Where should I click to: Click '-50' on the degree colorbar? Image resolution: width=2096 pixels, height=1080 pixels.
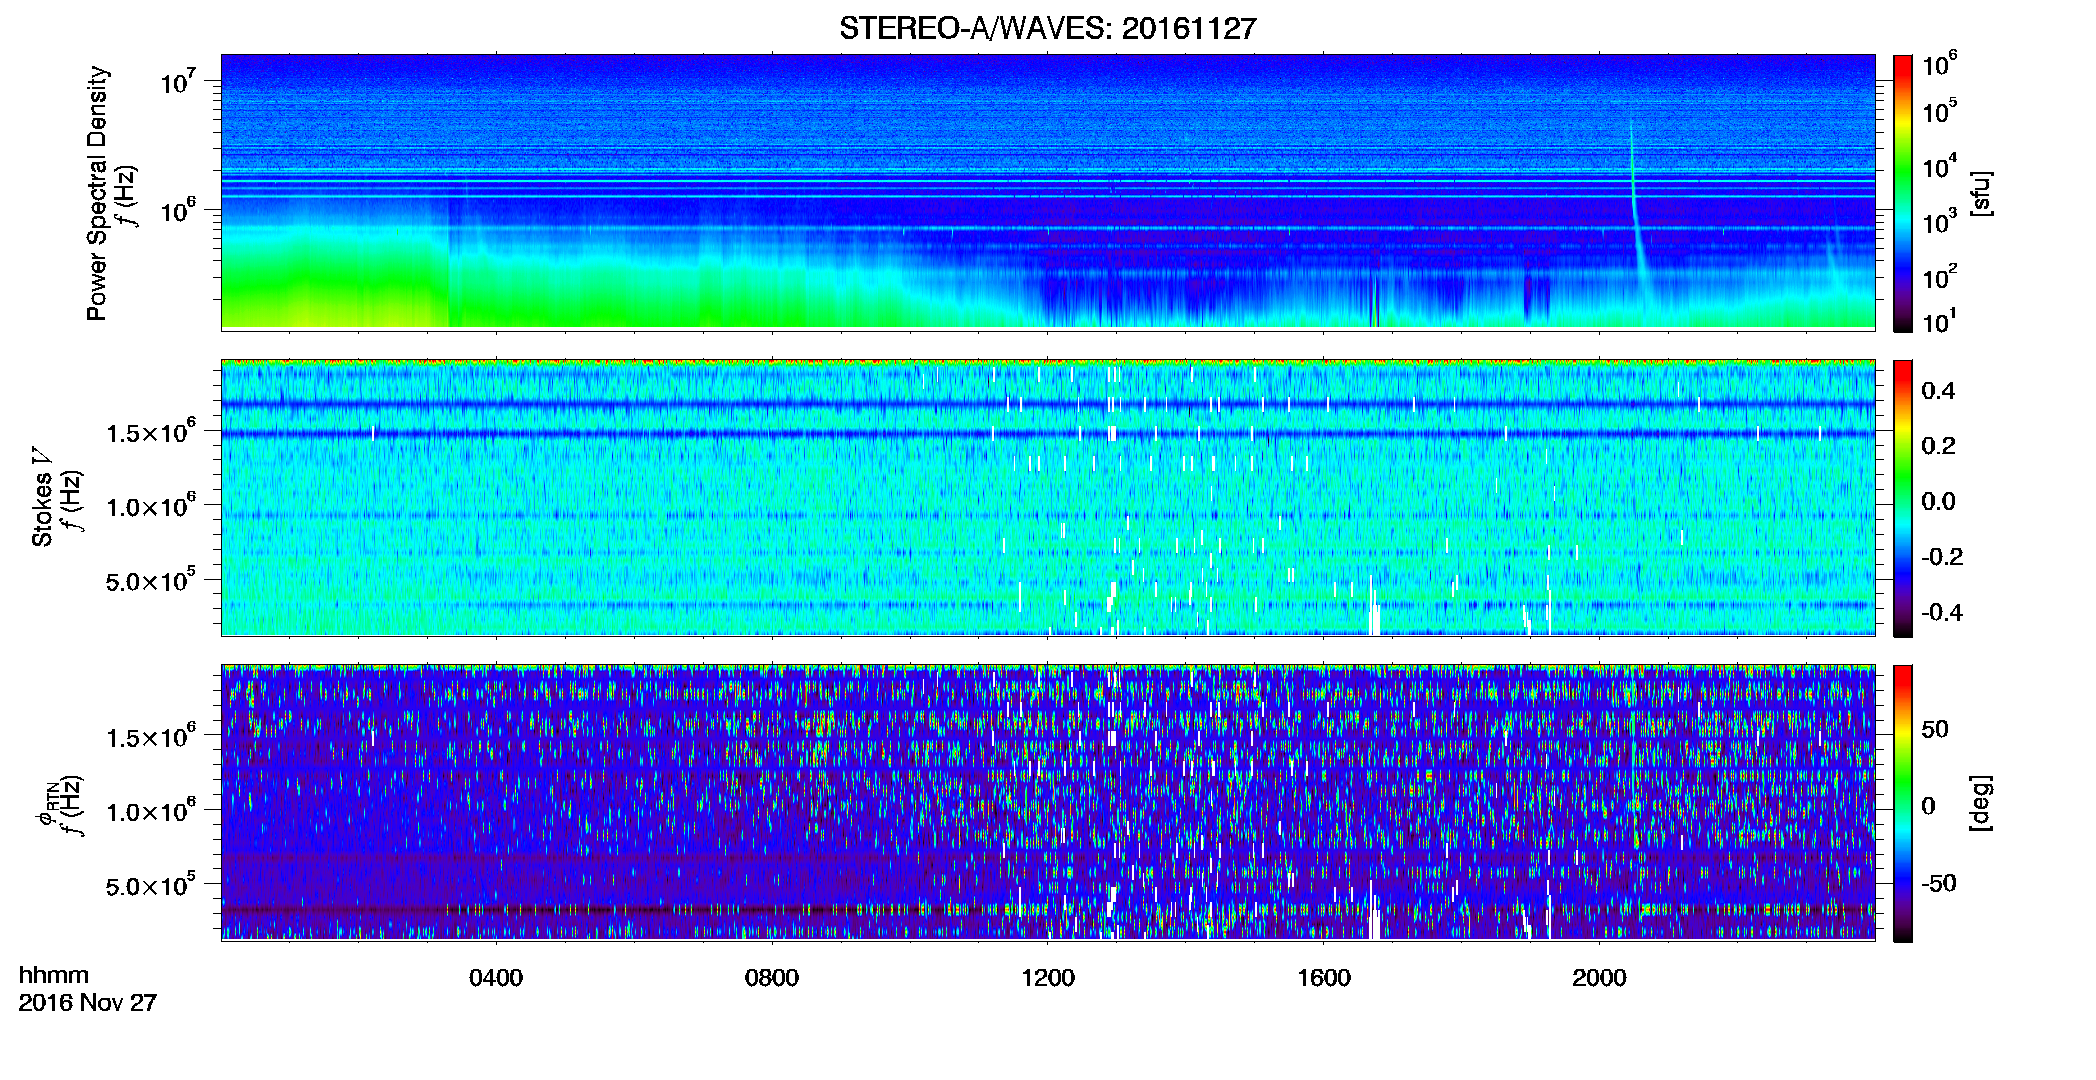coord(1938,883)
